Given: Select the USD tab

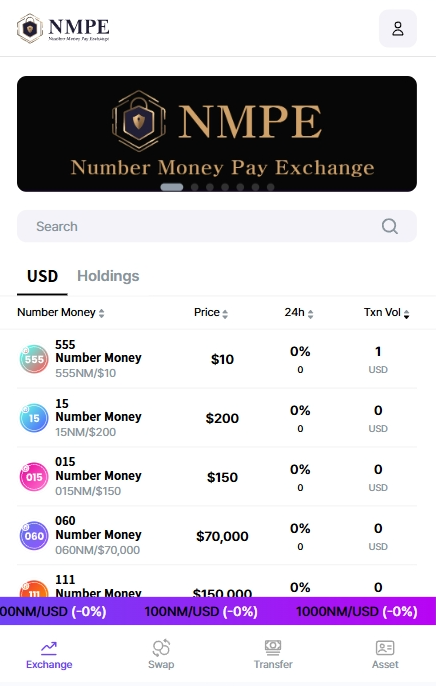Looking at the screenshot, I should (42, 276).
